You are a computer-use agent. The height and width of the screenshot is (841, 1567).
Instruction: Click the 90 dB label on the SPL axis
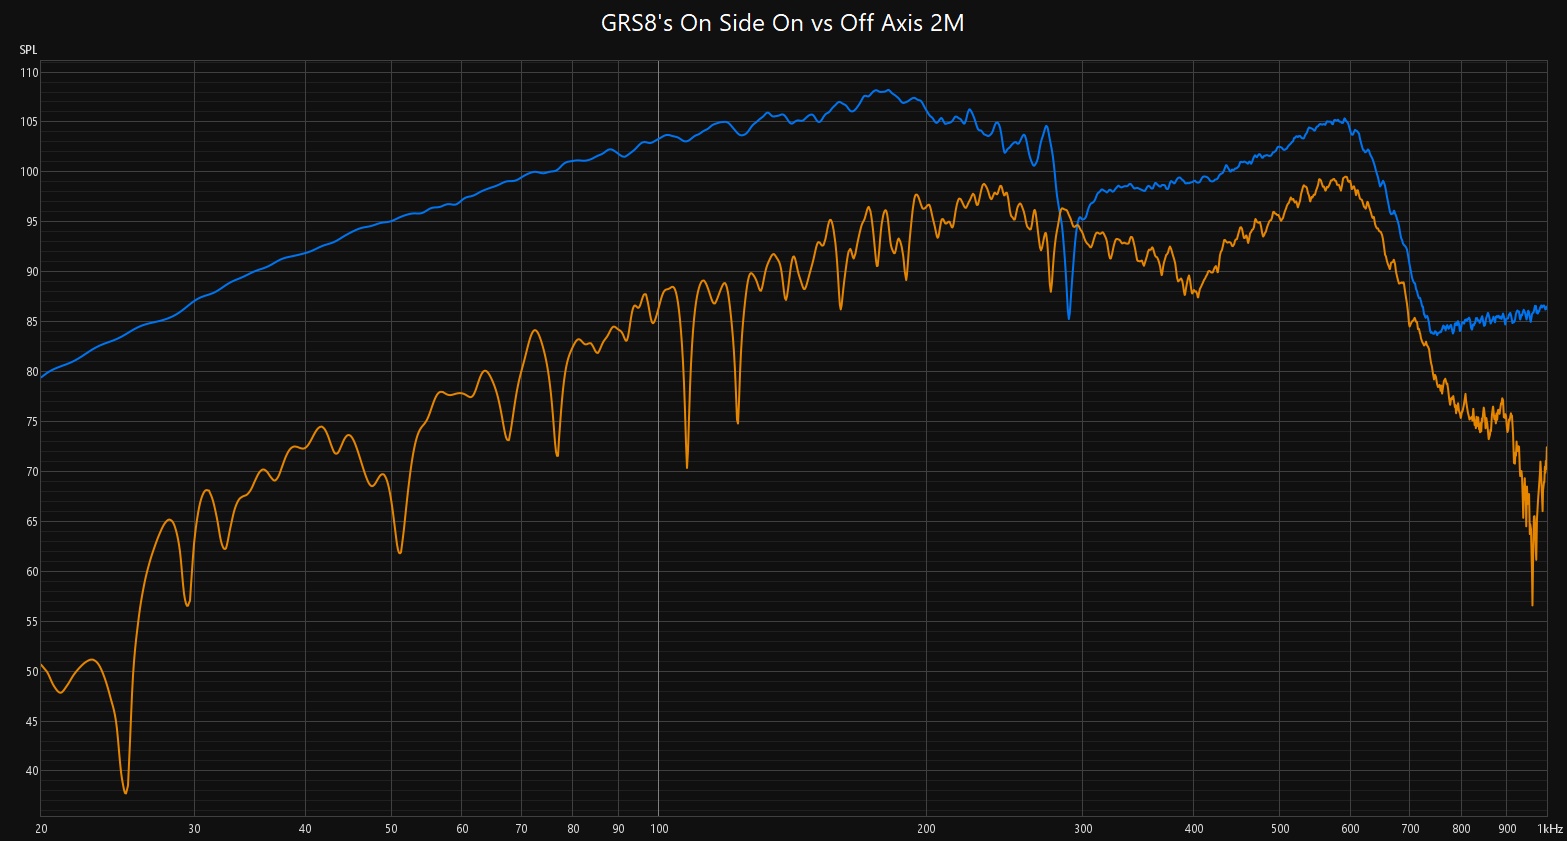pos(31,272)
